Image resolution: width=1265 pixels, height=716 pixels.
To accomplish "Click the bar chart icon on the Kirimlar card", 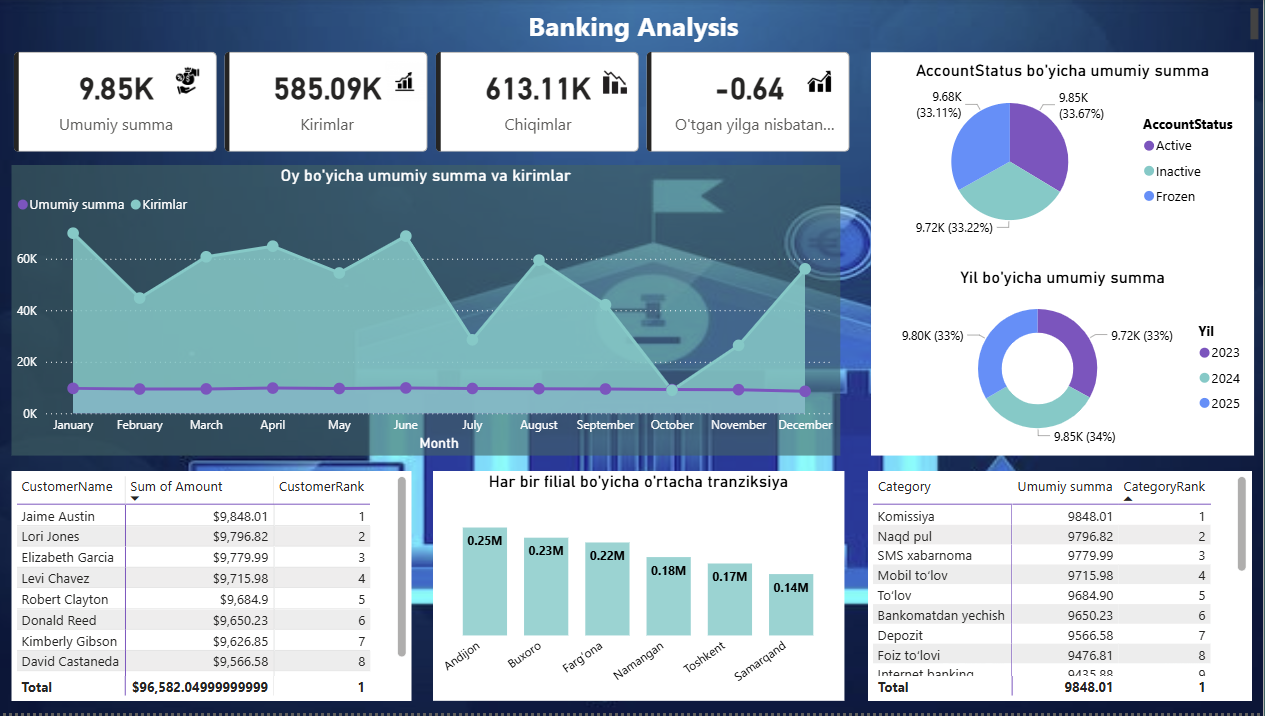I will 403,83.
